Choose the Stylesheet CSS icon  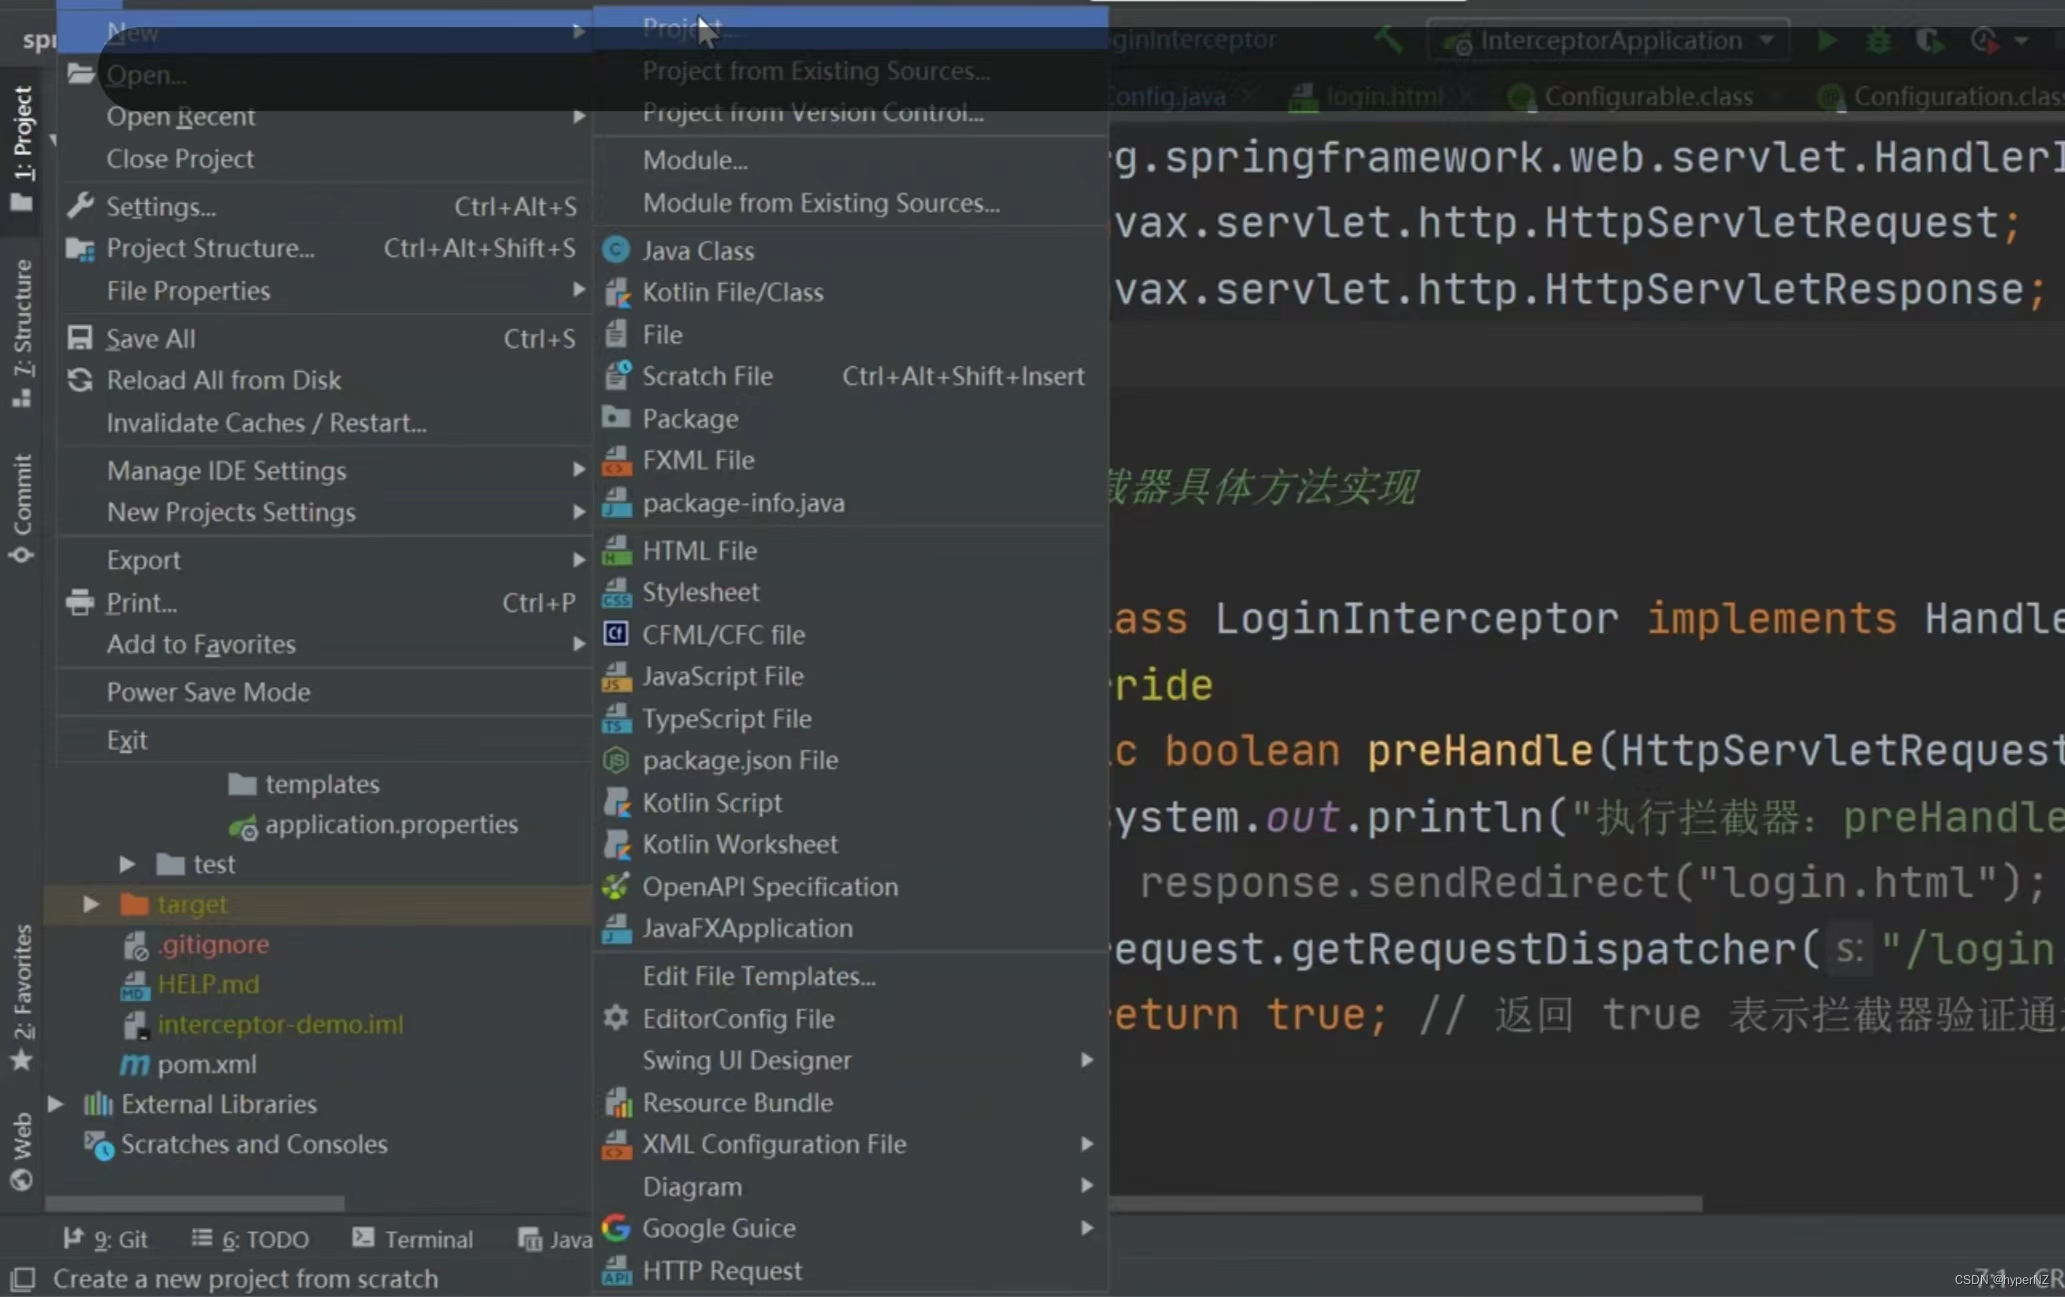pyautogui.click(x=616, y=592)
